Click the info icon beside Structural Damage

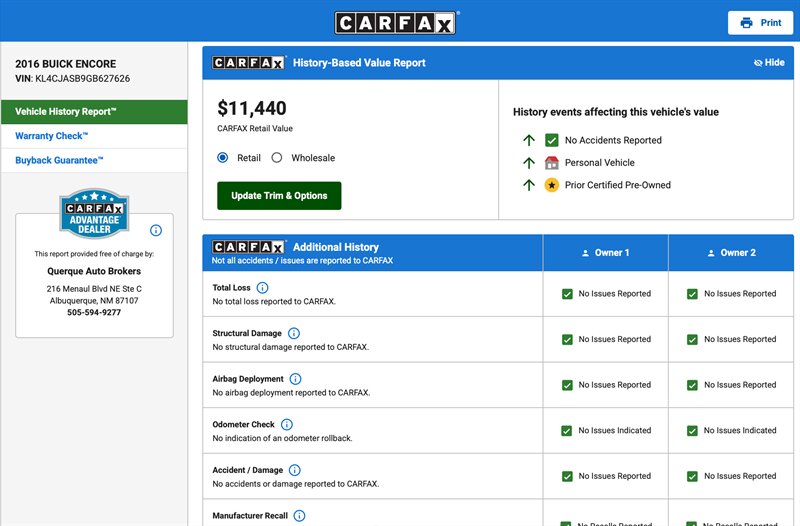tap(294, 334)
